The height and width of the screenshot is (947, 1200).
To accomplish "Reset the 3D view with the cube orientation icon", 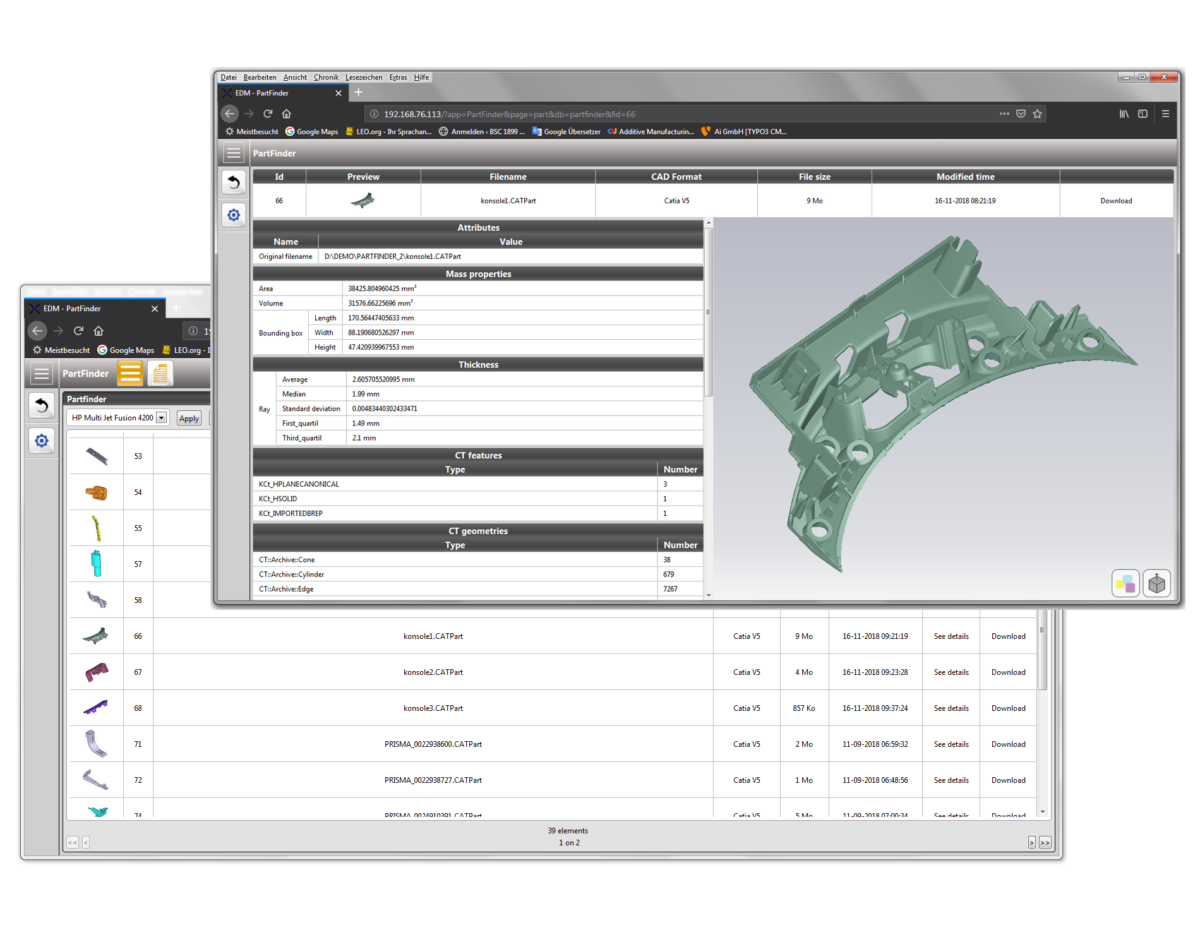I will 1156,582.
